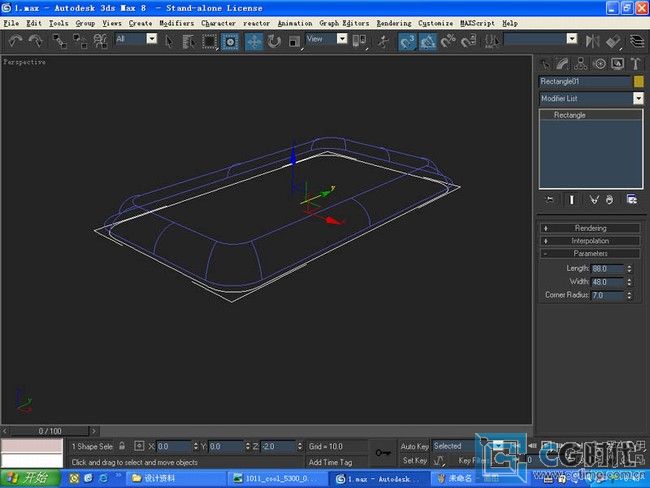The width and height of the screenshot is (650, 488).
Task: Click the Pin Stack icon under modifier stack
Action: (549, 200)
